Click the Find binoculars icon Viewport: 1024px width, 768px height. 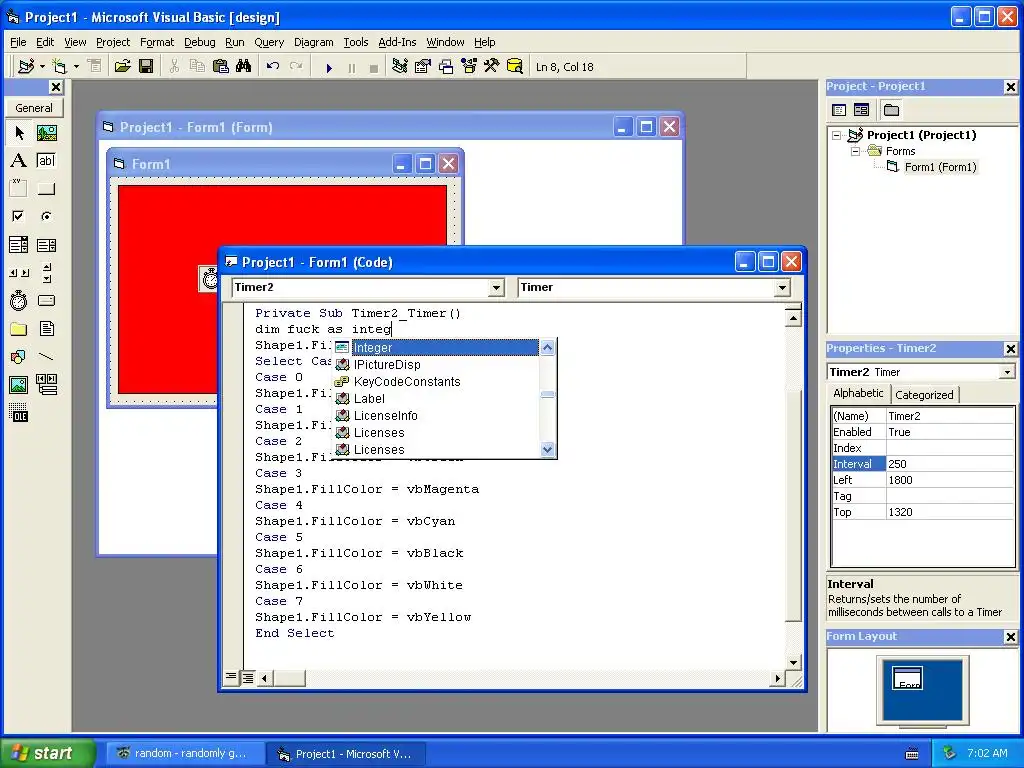(x=244, y=66)
